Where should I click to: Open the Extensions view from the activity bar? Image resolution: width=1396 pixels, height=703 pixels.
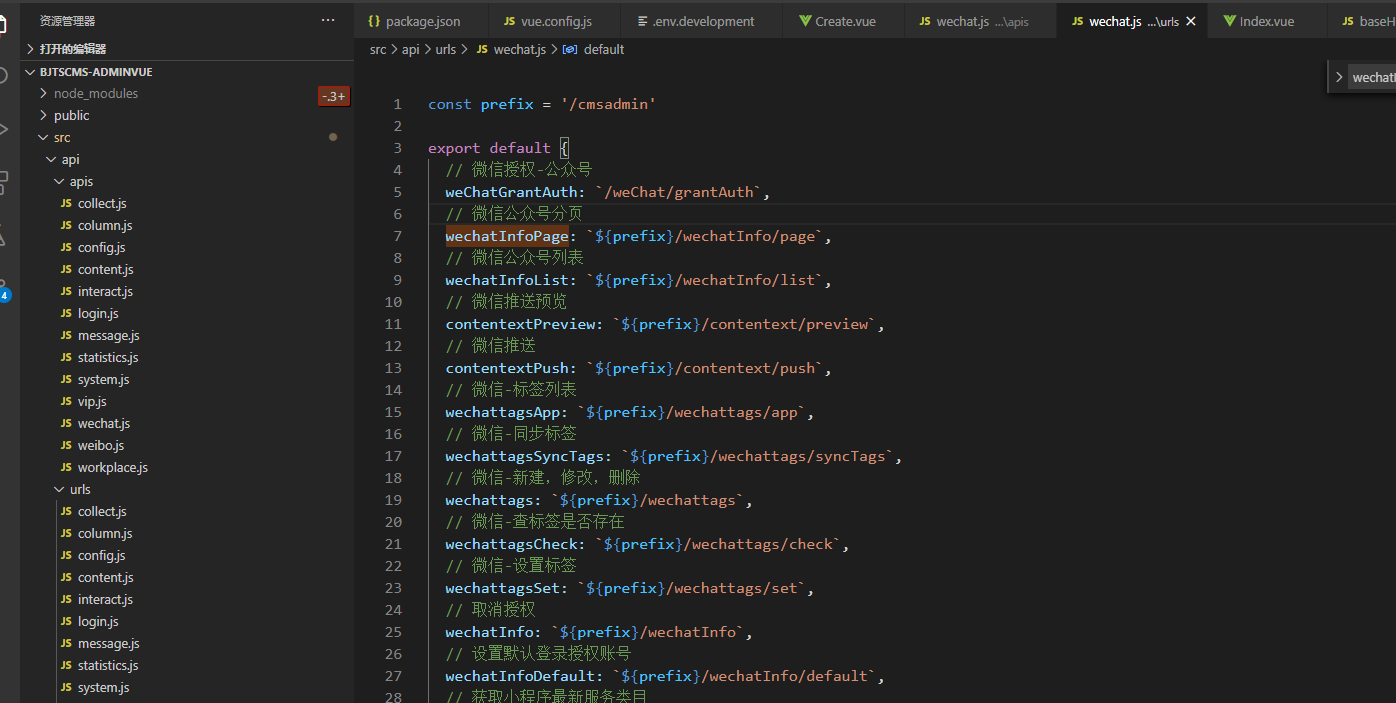(x=4, y=183)
